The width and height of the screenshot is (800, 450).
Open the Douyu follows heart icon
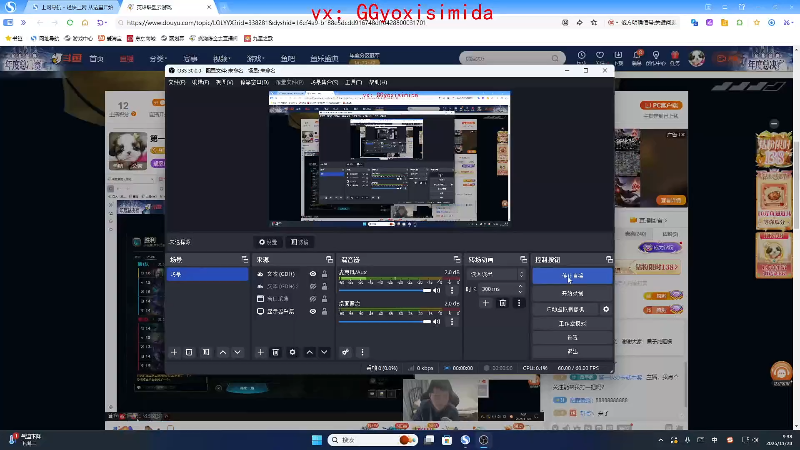pos(600,57)
